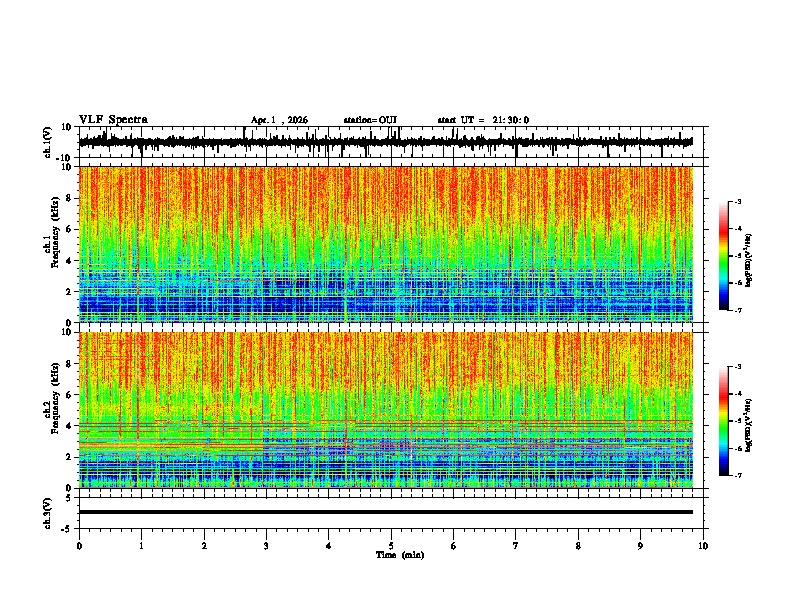Image resolution: width=792 pixels, height=612 pixels.
Task: Select the date text "Apr. 1, 2026"
Action: click(x=279, y=120)
